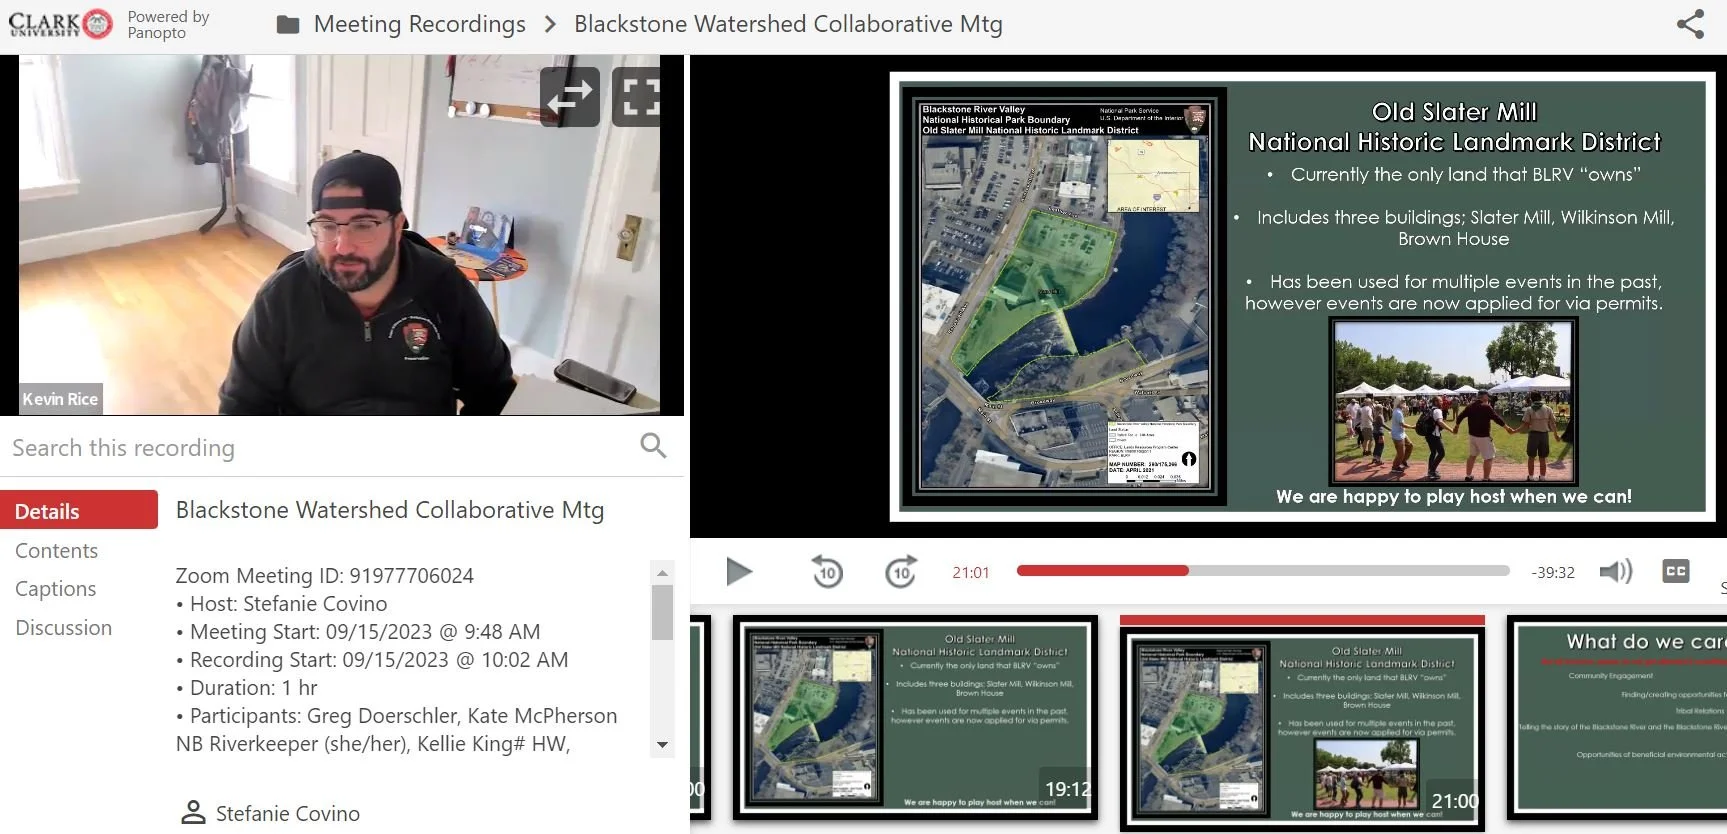Viewport: 1727px width, 834px height.
Task: Jump to slide thumbnail at 21:00
Action: (1302, 729)
